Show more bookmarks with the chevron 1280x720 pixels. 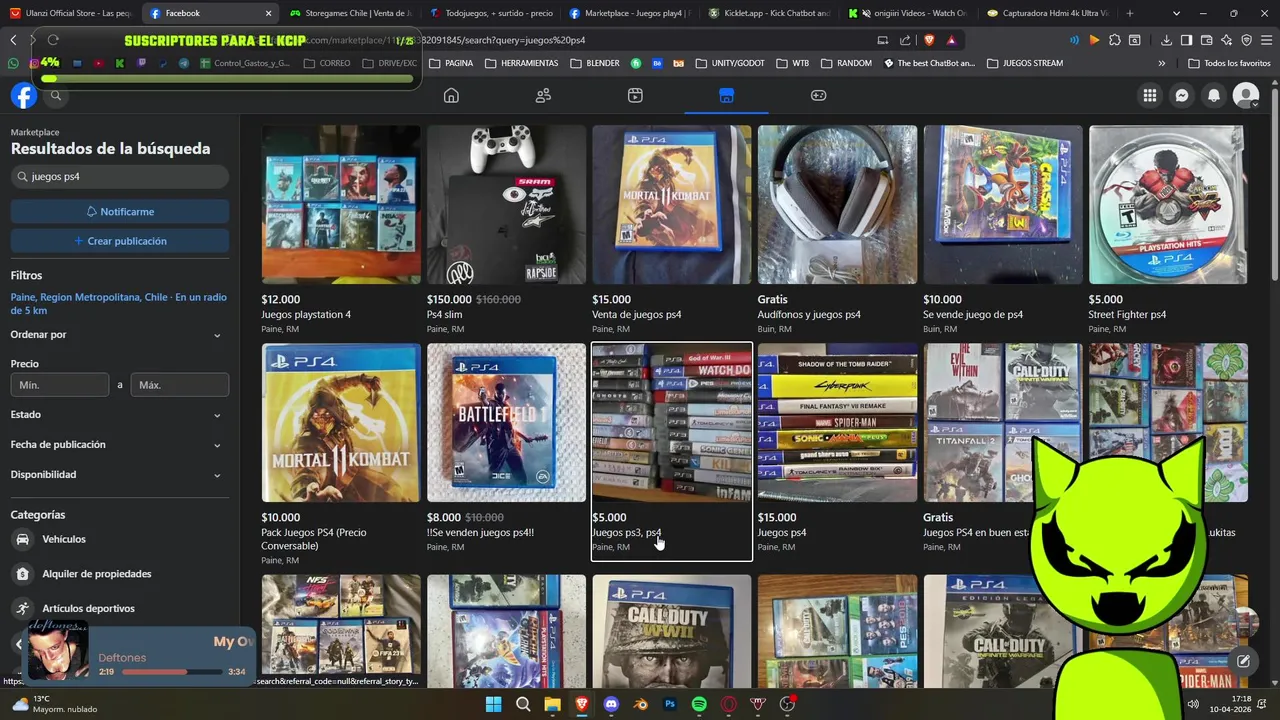(x=1161, y=63)
